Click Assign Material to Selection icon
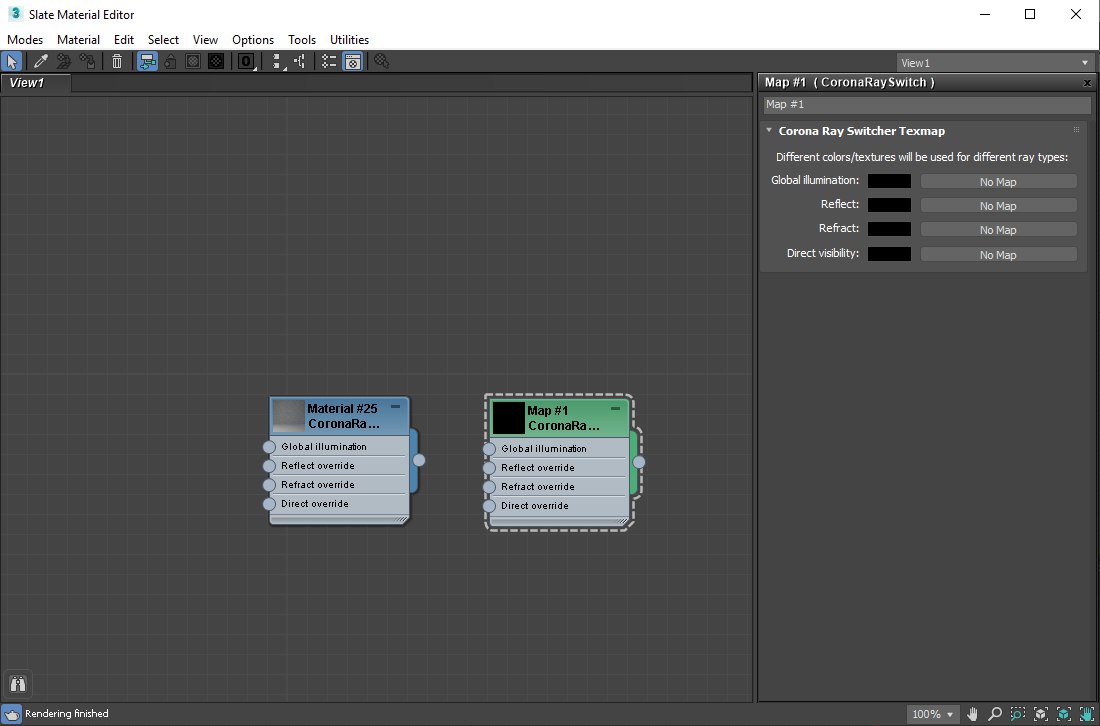This screenshot has width=1100, height=726. pos(87,62)
